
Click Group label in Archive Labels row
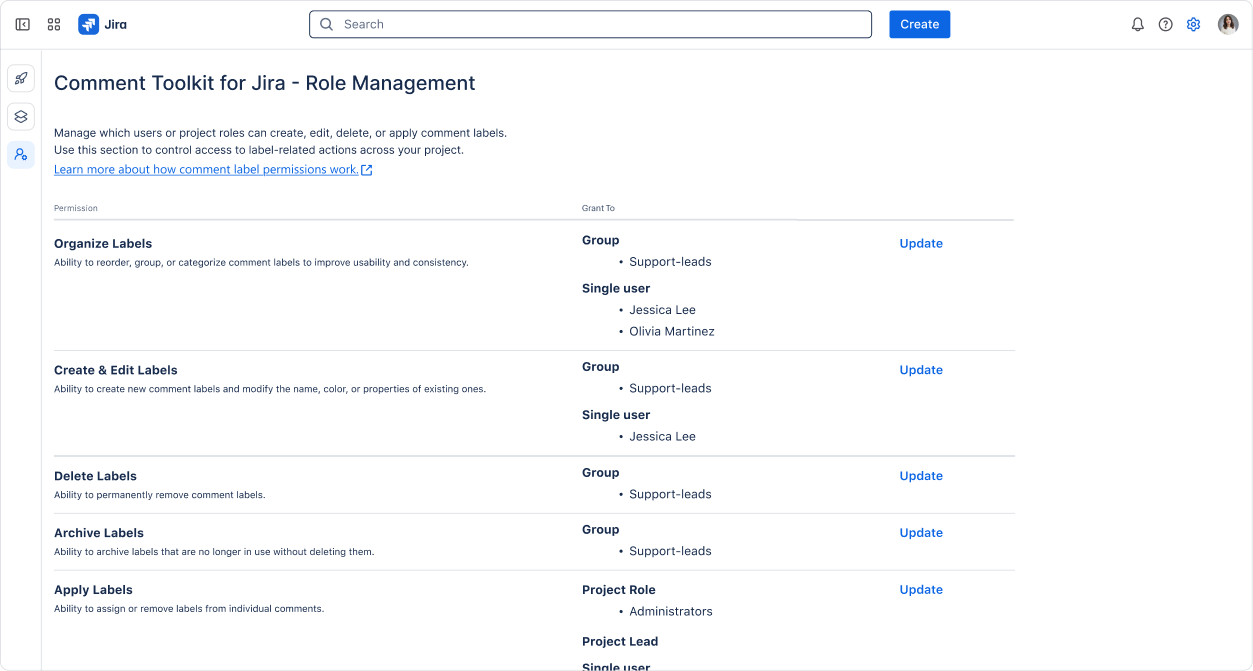pyautogui.click(x=601, y=530)
